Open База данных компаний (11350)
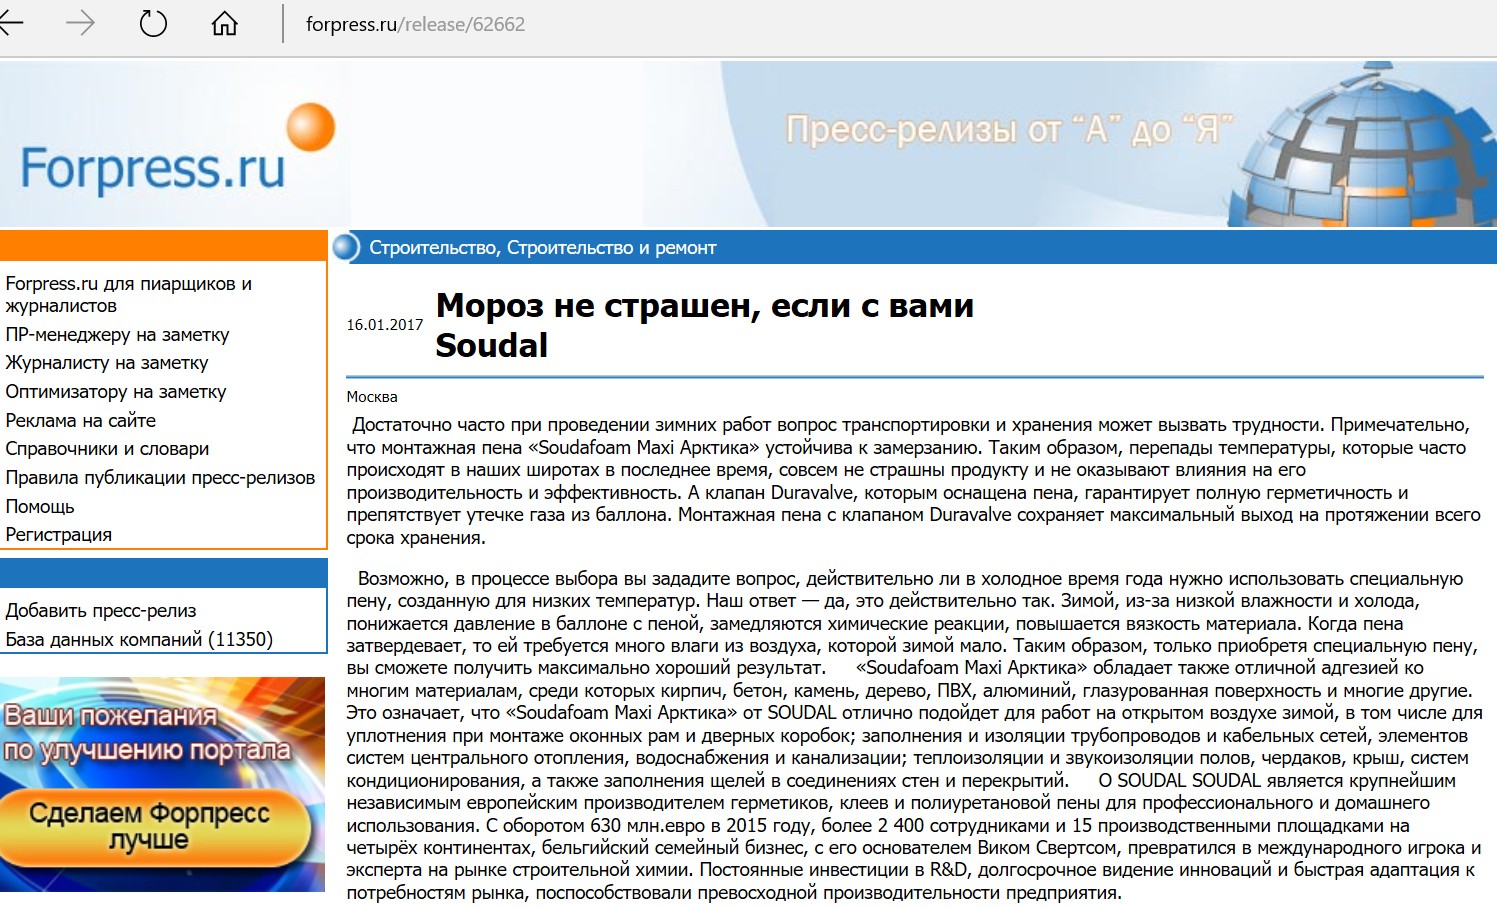Image resolution: width=1497 pixels, height=908 pixels. pyautogui.click(x=139, y=640)
